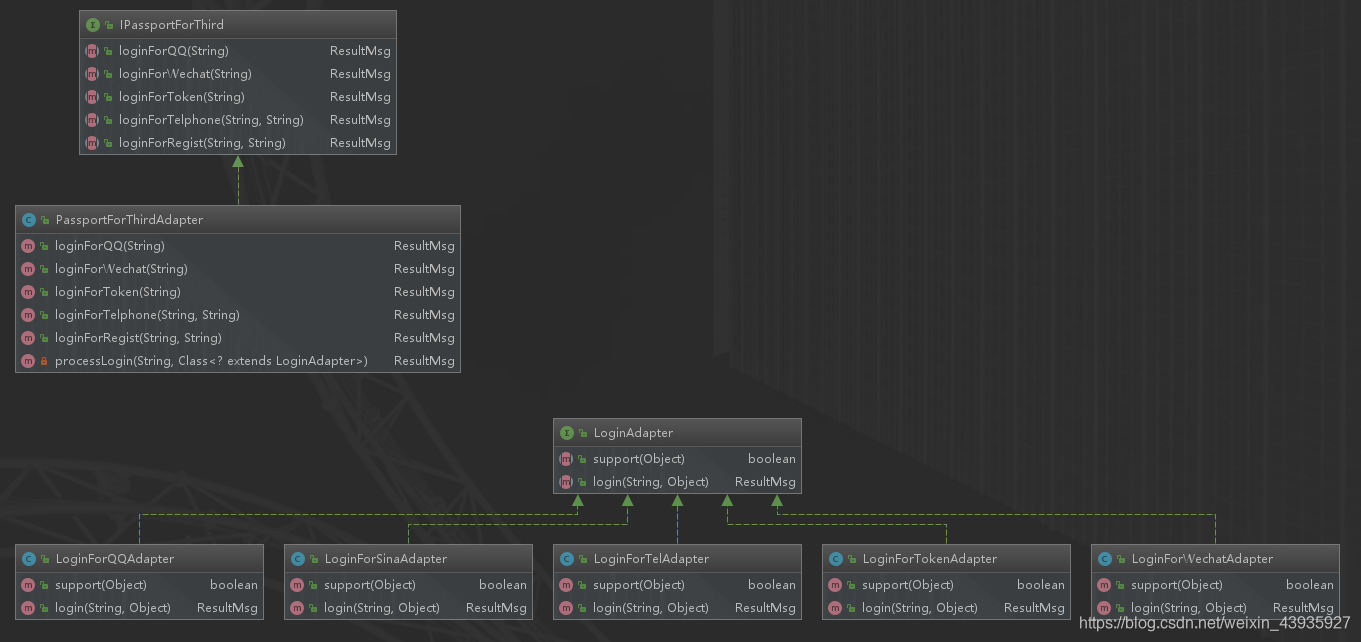1361x642 pixels.
Task: Select support(Object) in LoginForQQAdapter
Action: click(101, 585)
